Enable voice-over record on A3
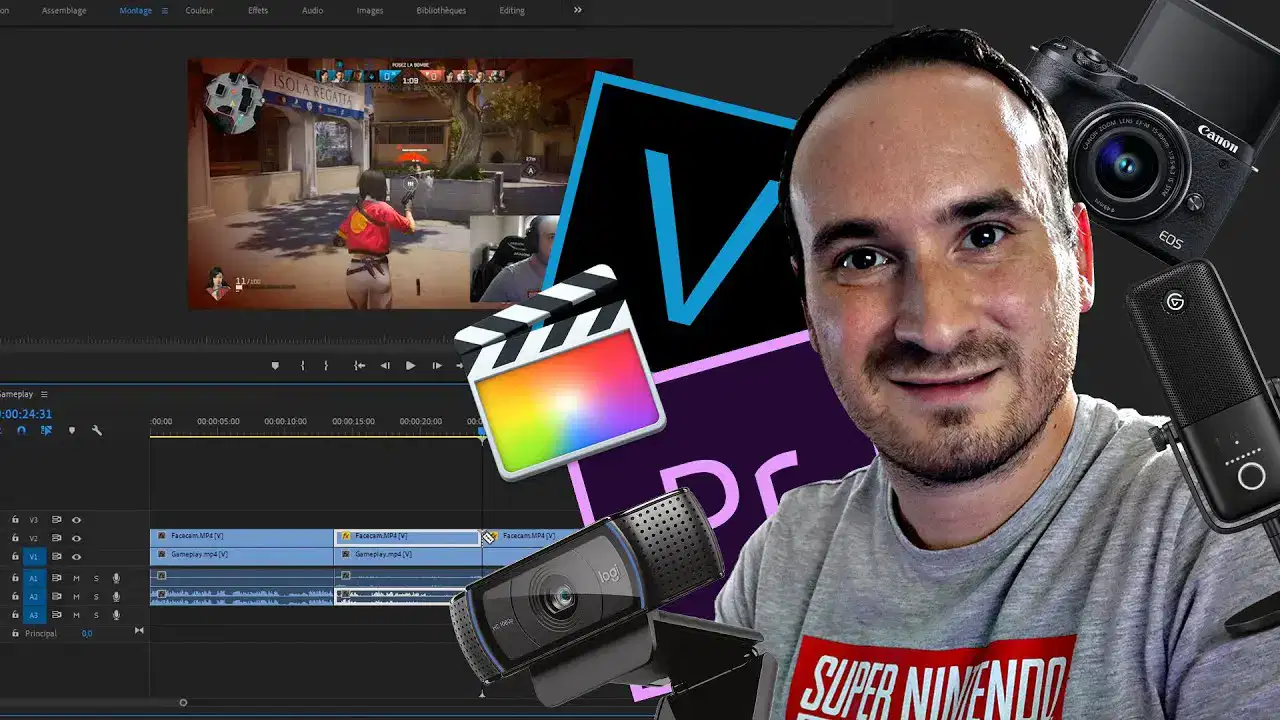 pos(116,615)
